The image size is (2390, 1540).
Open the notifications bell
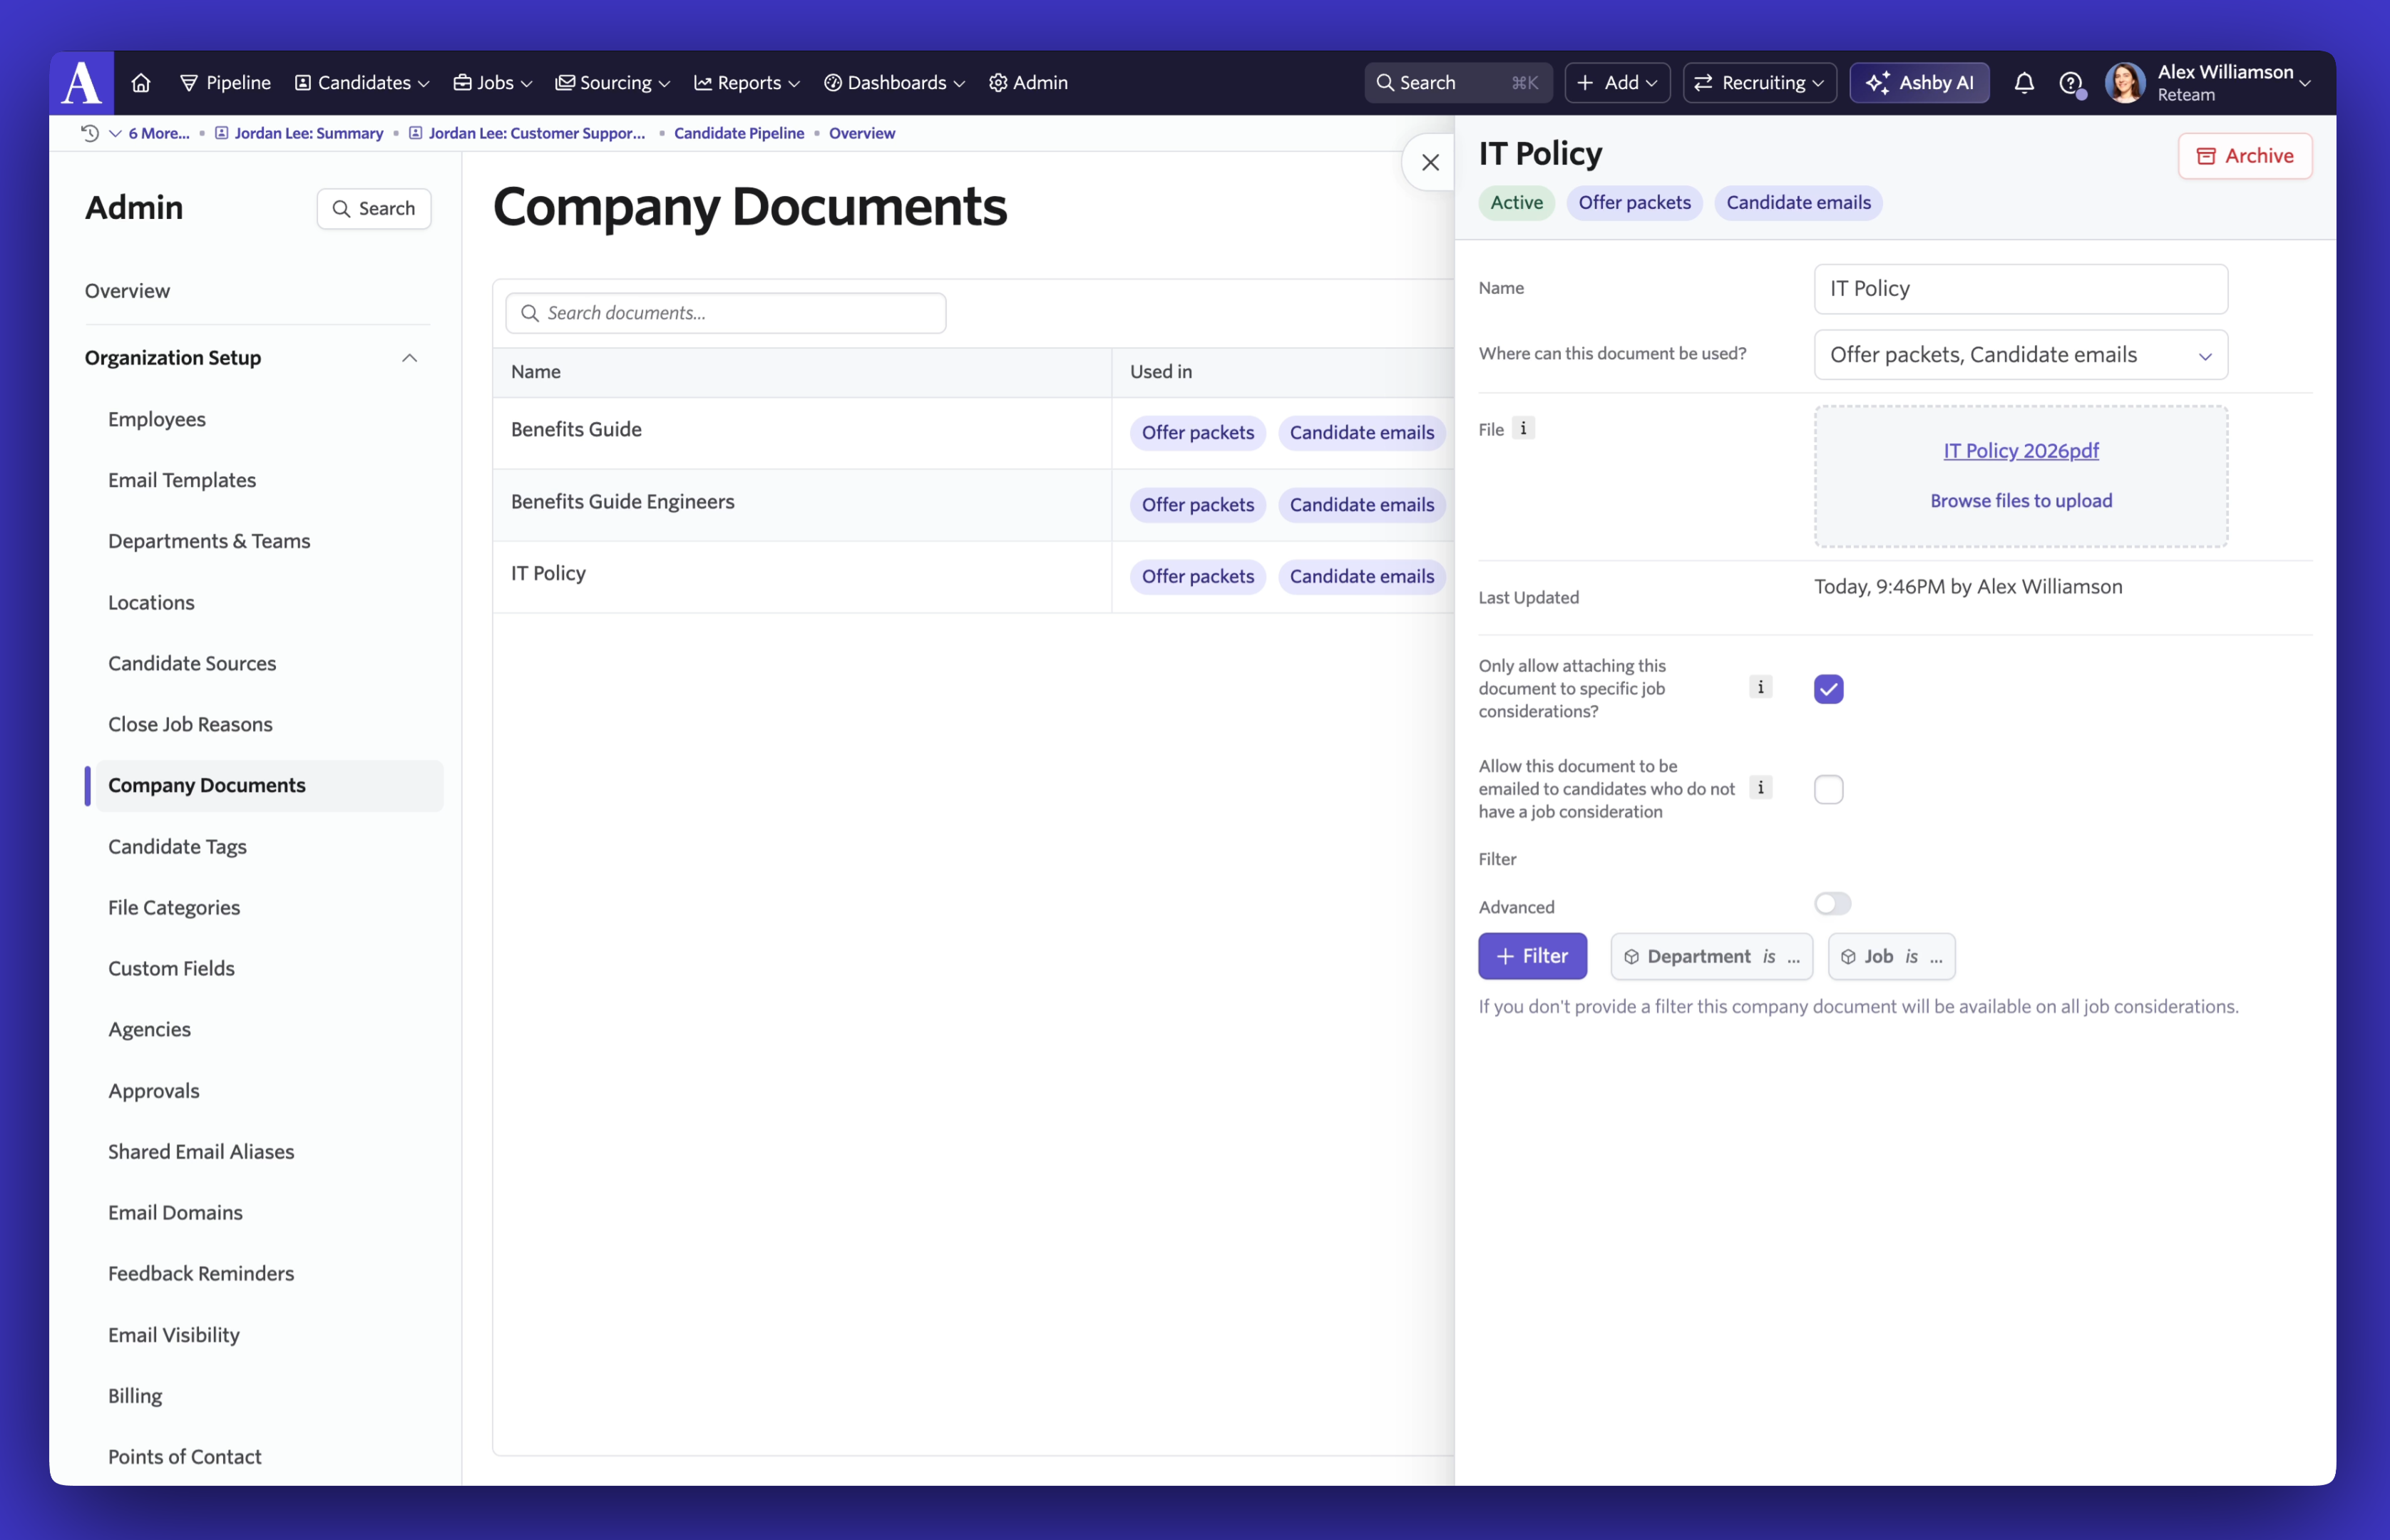tap(2024, 82)
